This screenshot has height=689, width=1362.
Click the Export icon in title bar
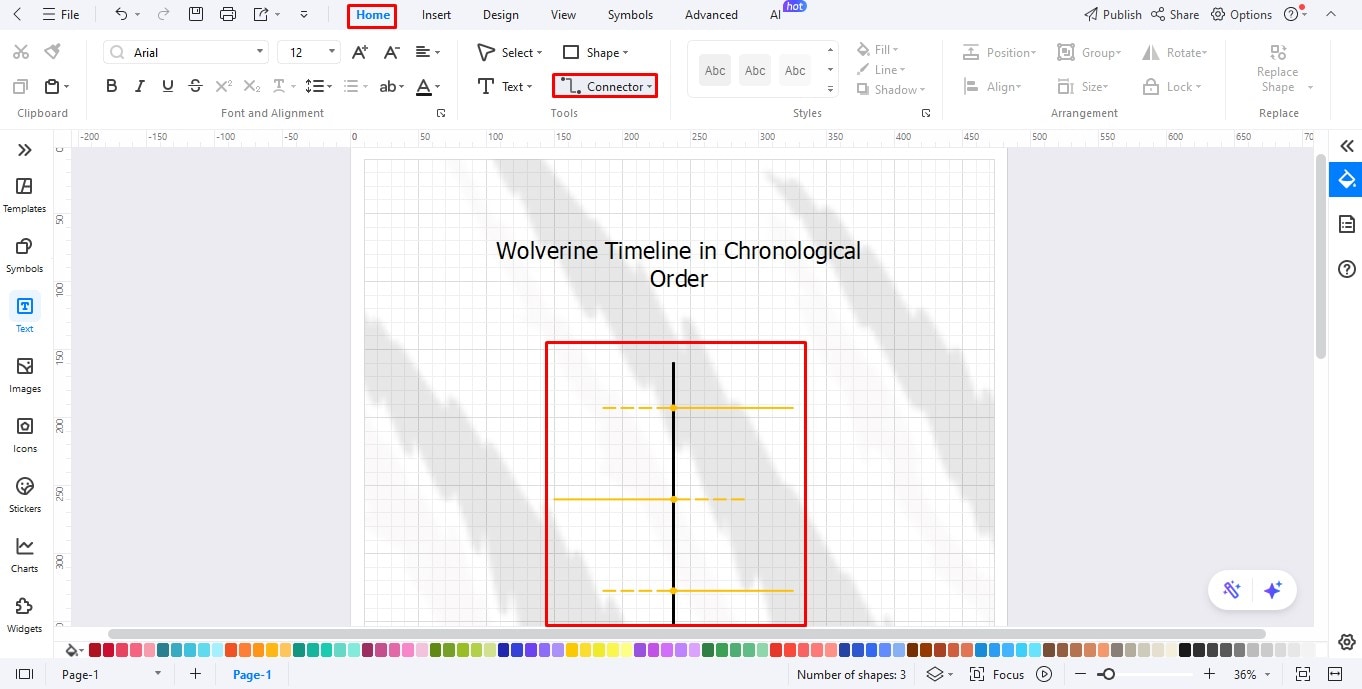pos(261,14)
